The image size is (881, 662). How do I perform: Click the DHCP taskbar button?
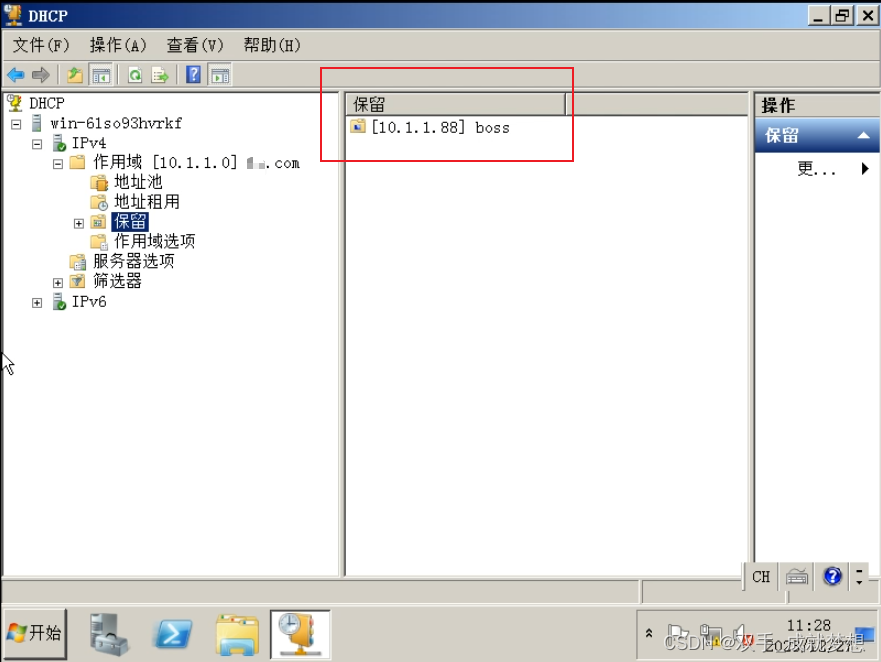(301, 634)
